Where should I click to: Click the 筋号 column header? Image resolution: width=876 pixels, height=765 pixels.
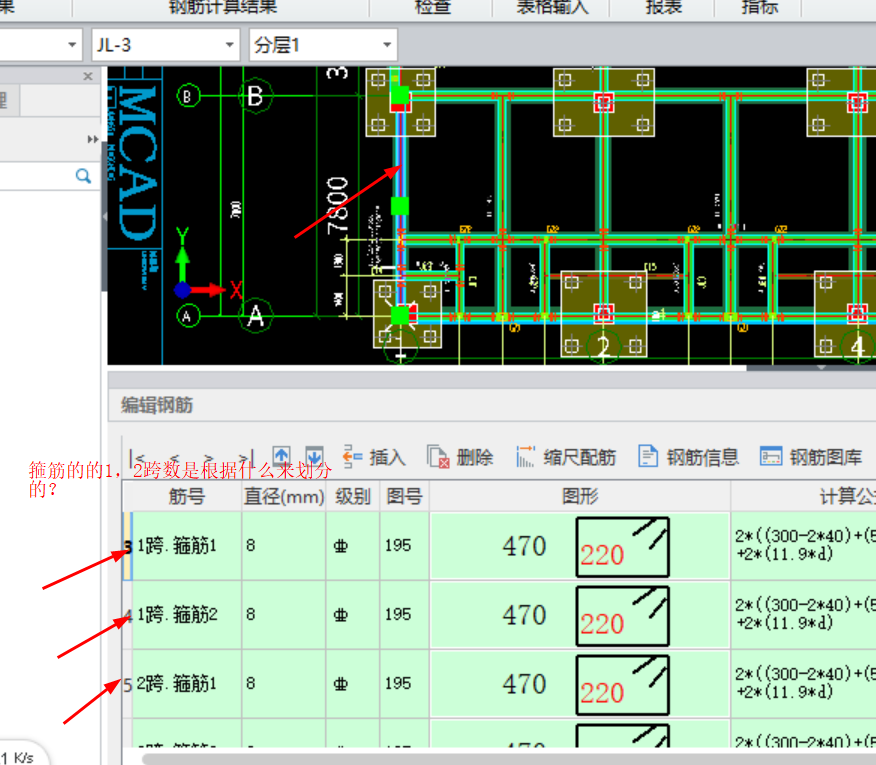[187, 496]
